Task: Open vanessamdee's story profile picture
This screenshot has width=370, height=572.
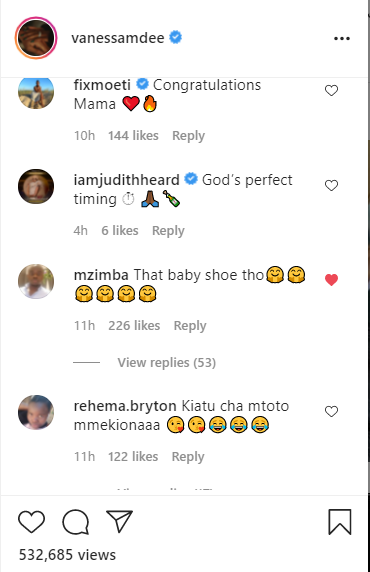Action: pyautogui.click(x=36, y=38)
